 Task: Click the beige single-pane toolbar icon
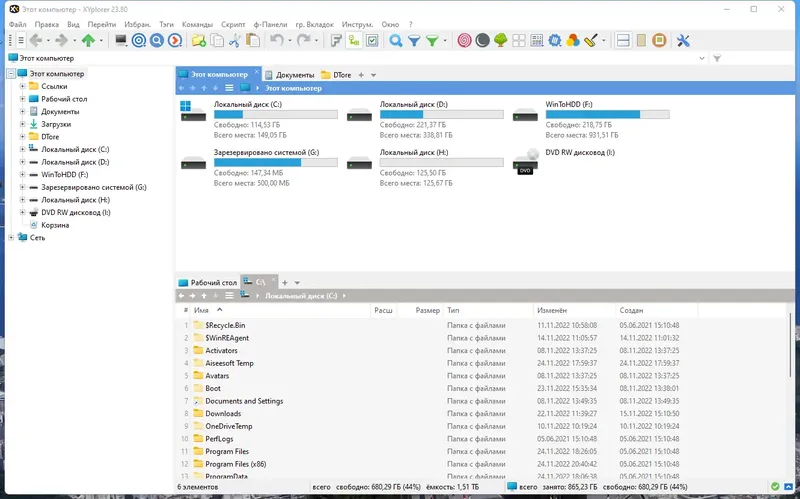(641, 40)
